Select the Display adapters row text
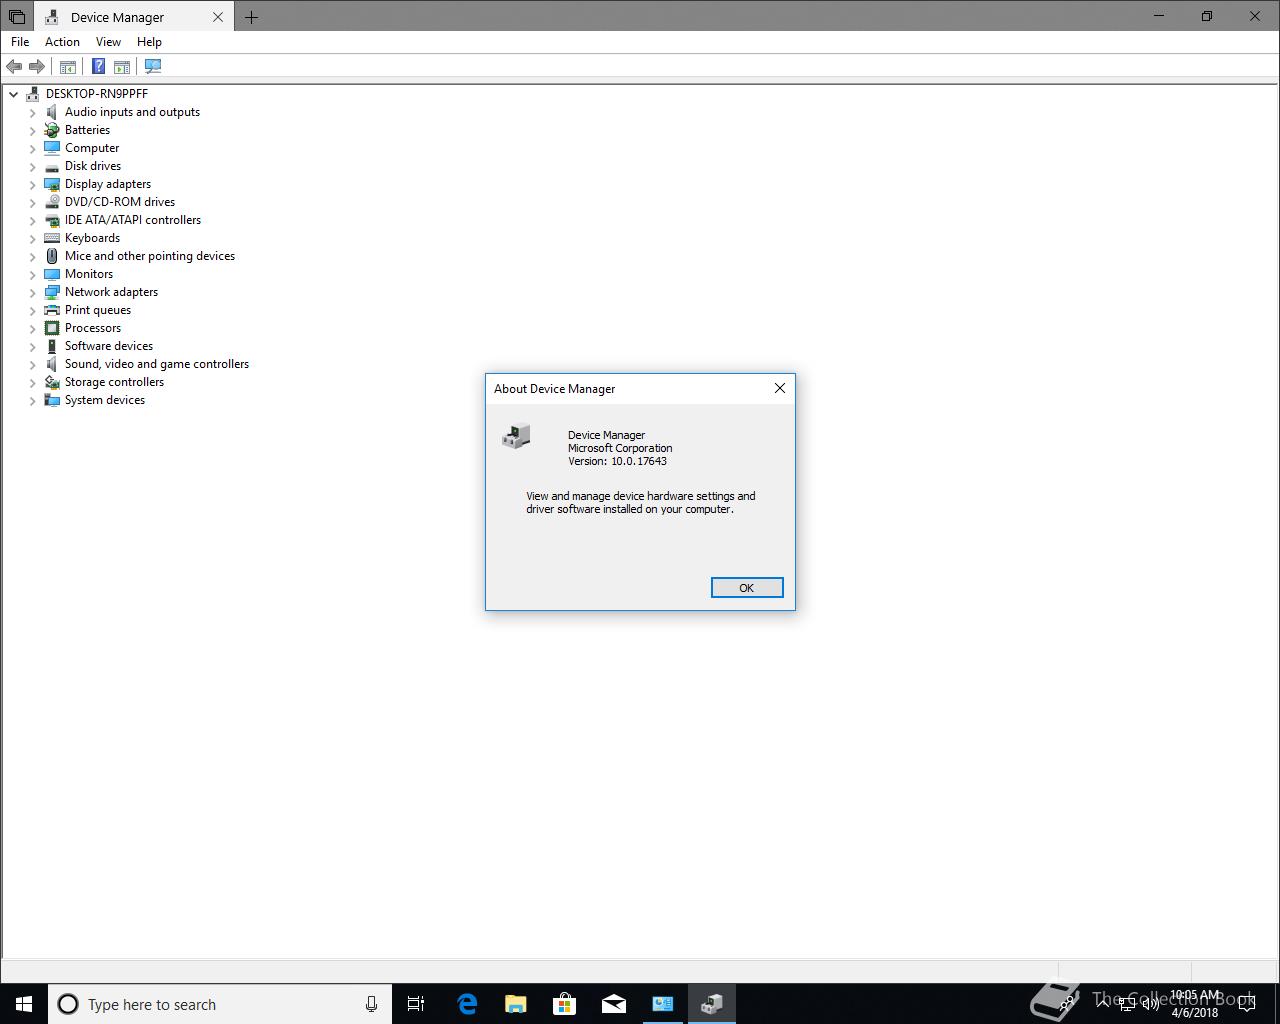This screenshot has height=1024, width=1280. click(x=108, y=184)
